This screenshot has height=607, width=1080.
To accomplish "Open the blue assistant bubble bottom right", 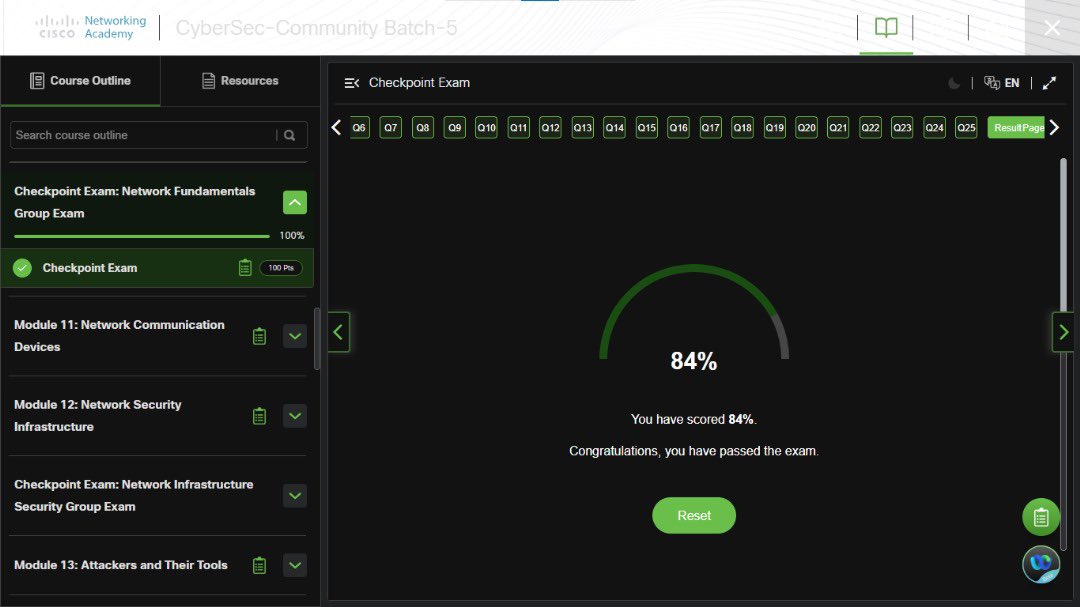I will point(1040,565).
